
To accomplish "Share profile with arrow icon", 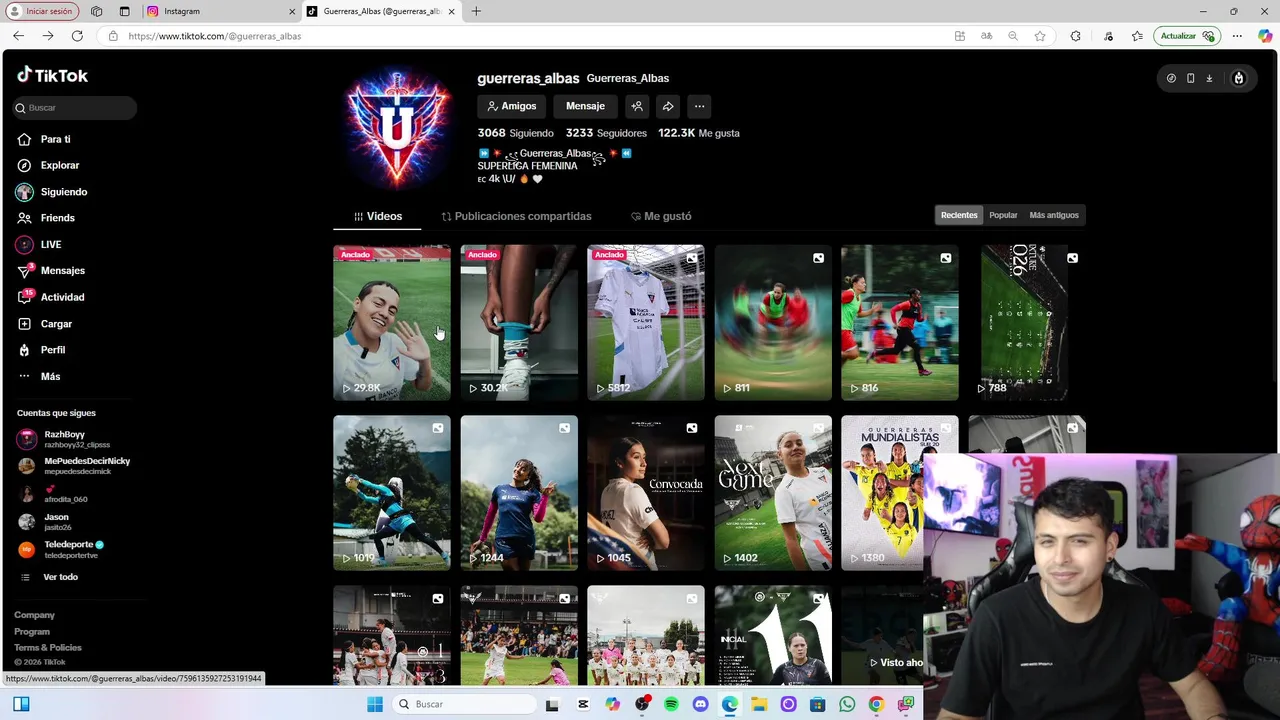I will (x=667, y=106).
